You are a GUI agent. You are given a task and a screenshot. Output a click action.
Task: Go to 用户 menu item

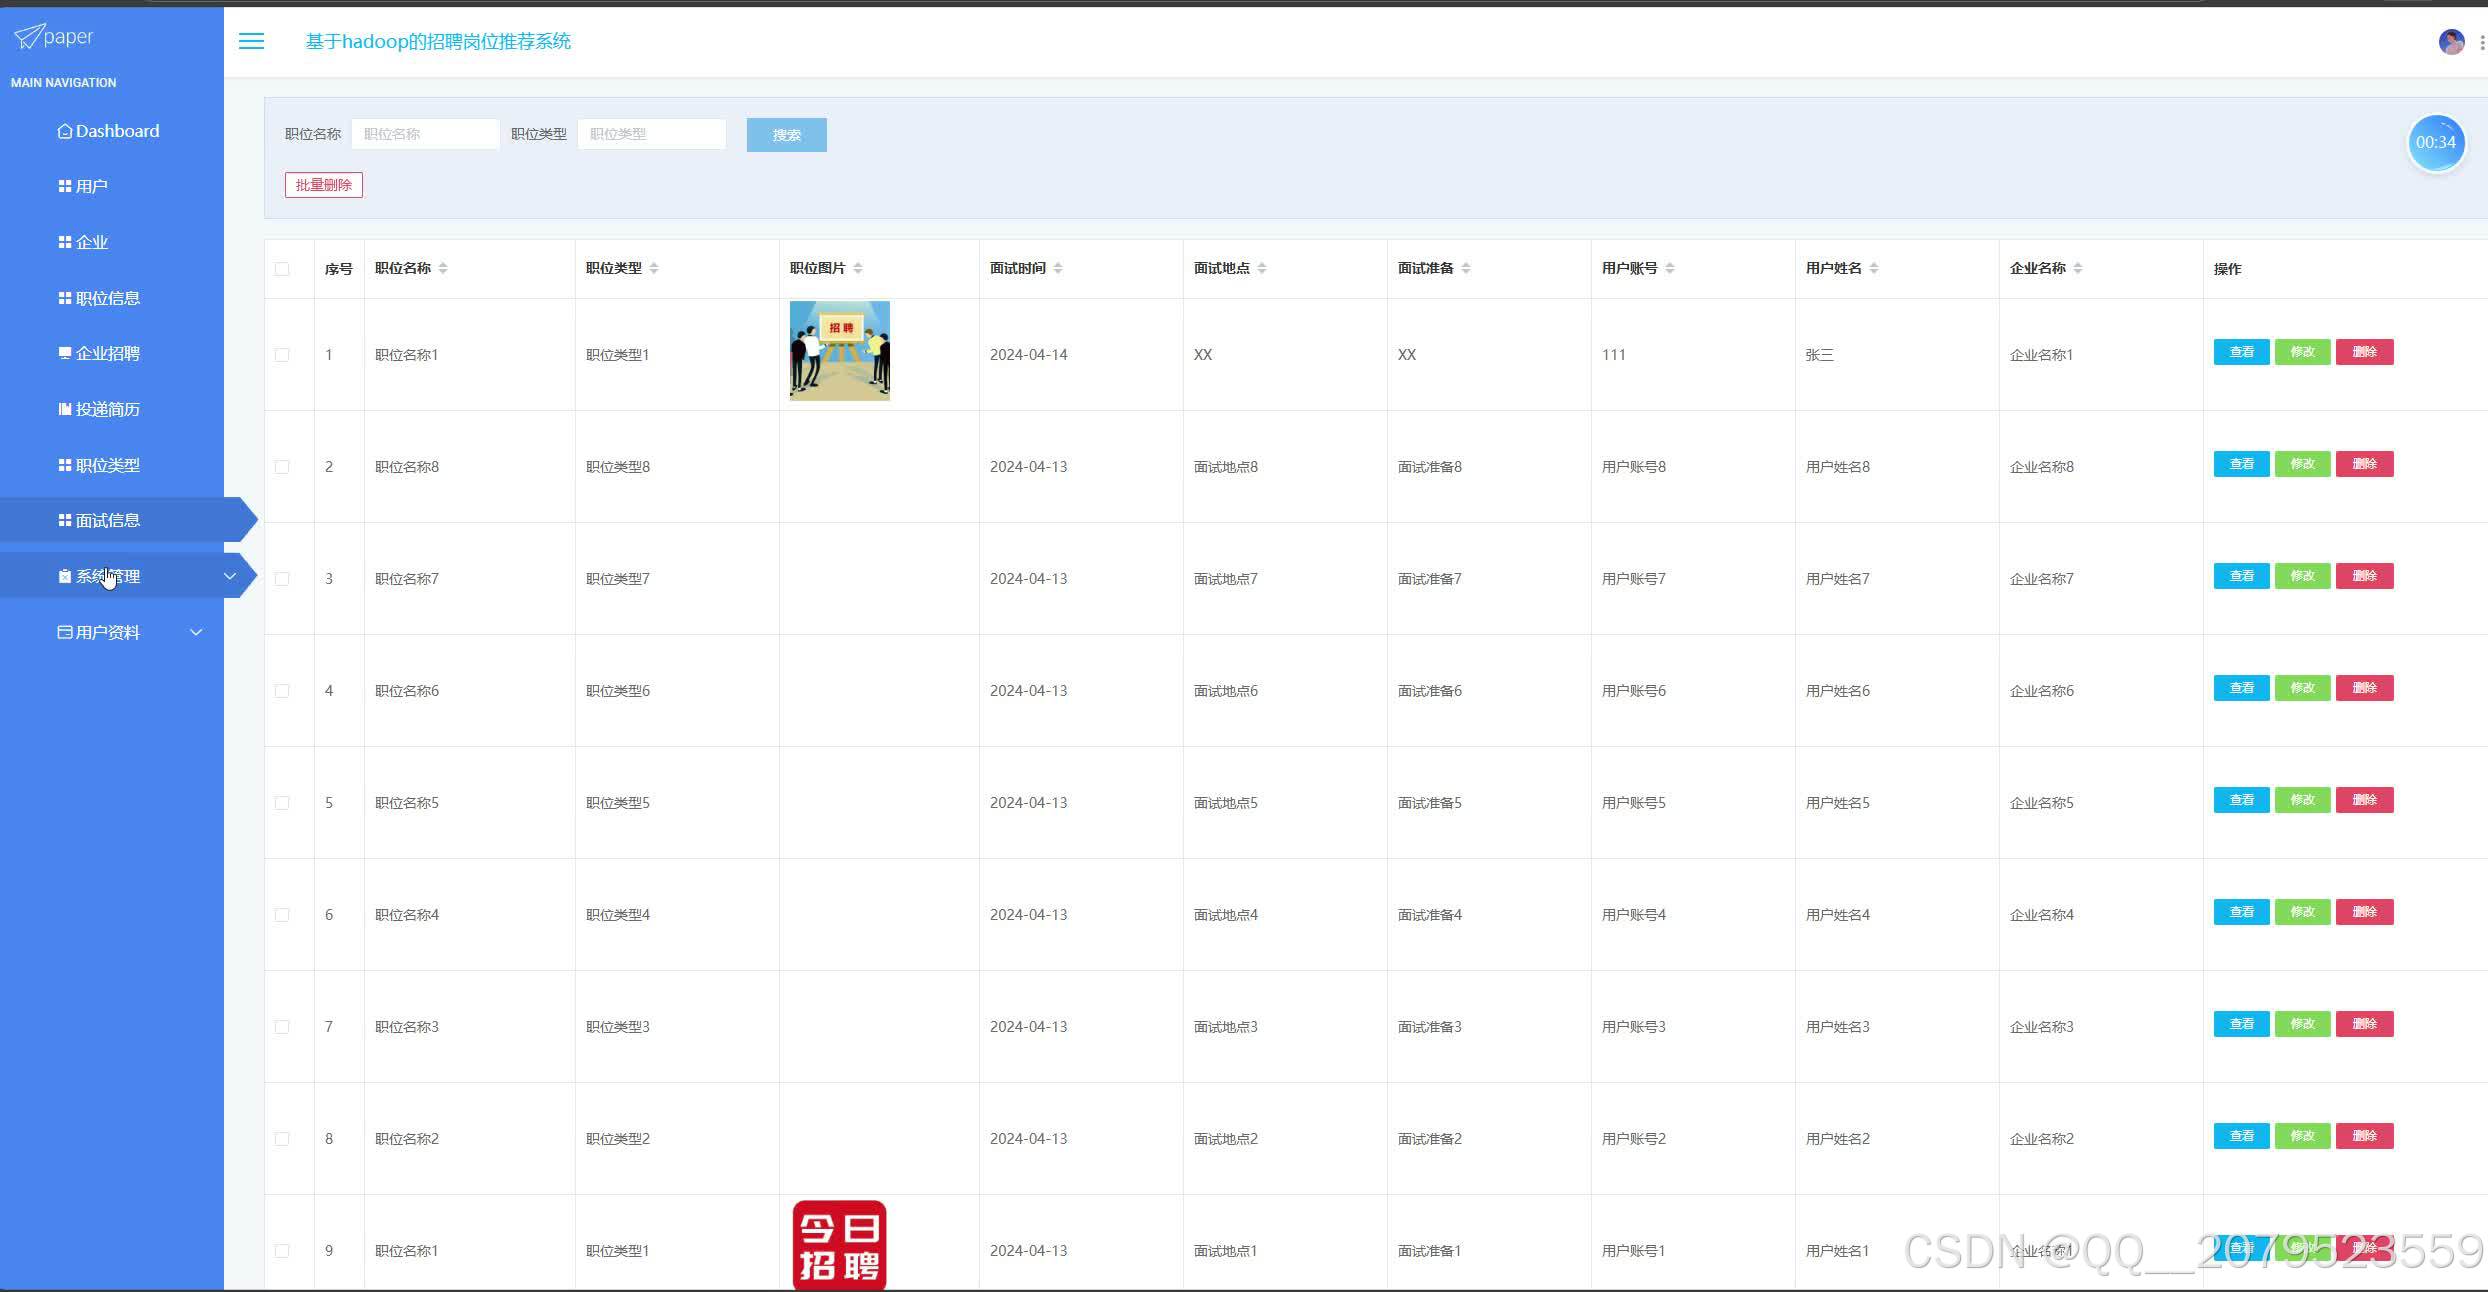(x=83, y=186)
